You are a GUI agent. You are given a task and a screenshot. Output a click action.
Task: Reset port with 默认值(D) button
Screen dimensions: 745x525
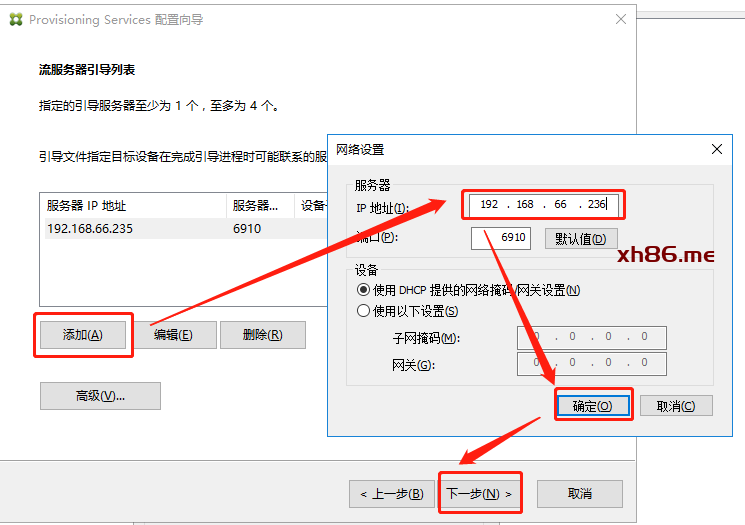click(x=581, y=238)
